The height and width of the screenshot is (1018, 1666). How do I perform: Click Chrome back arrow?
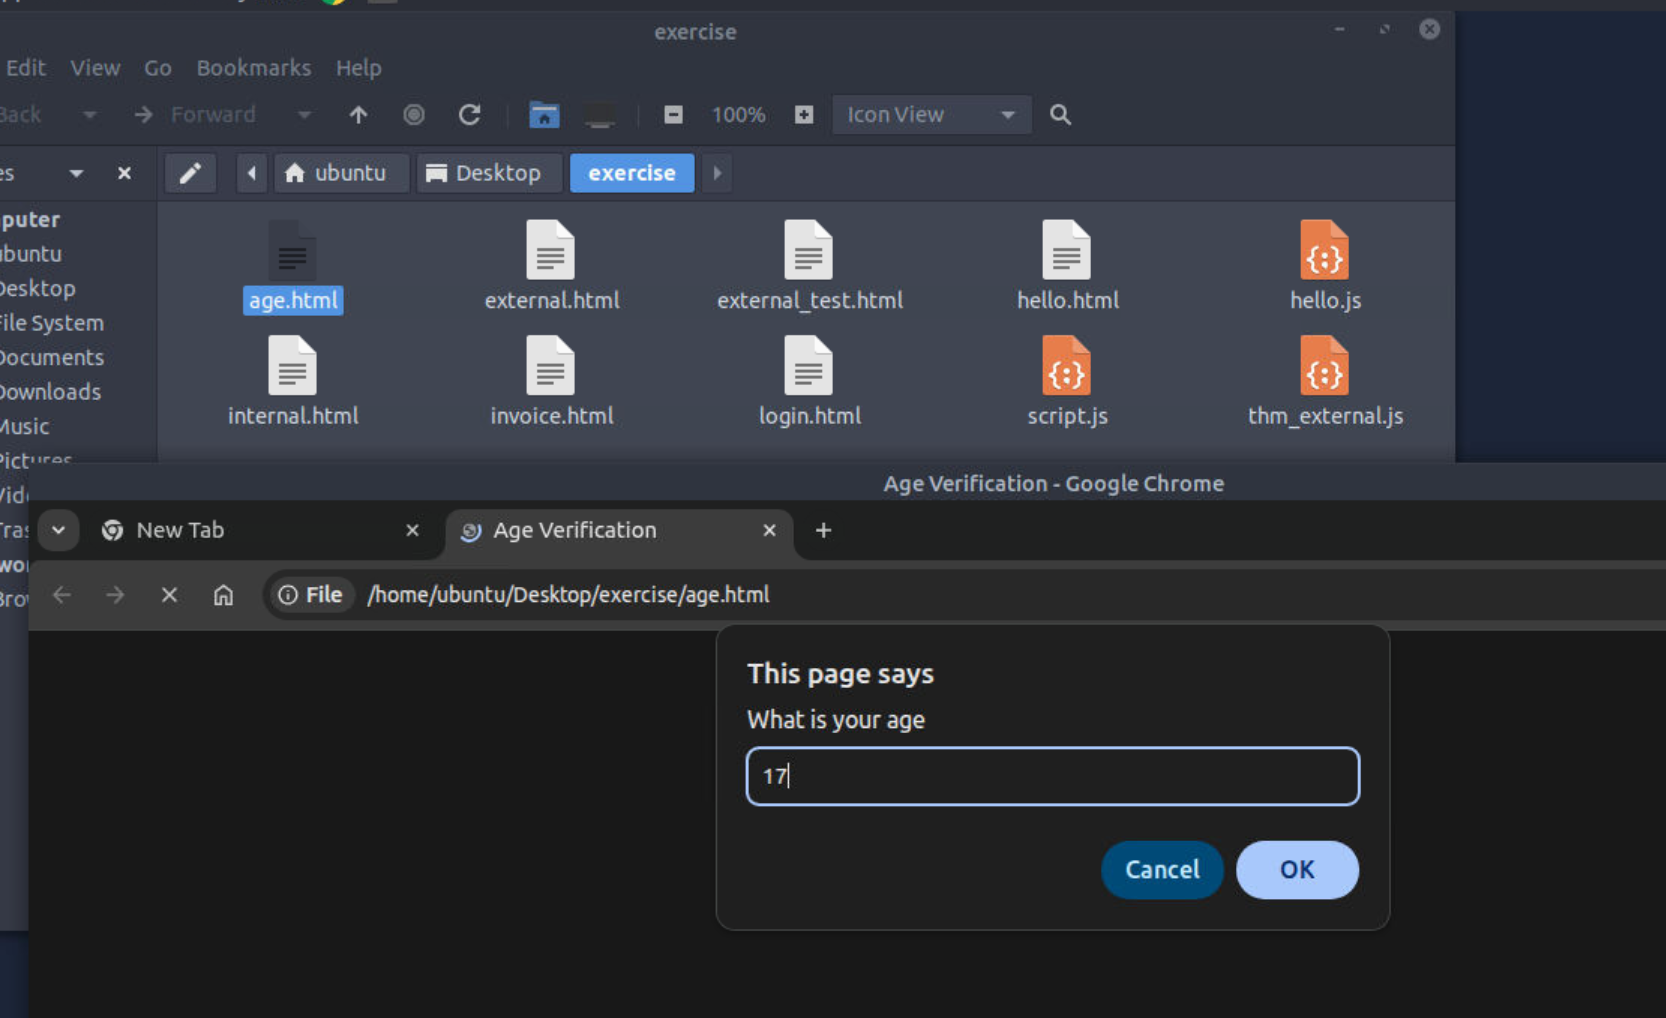[62, 595]
